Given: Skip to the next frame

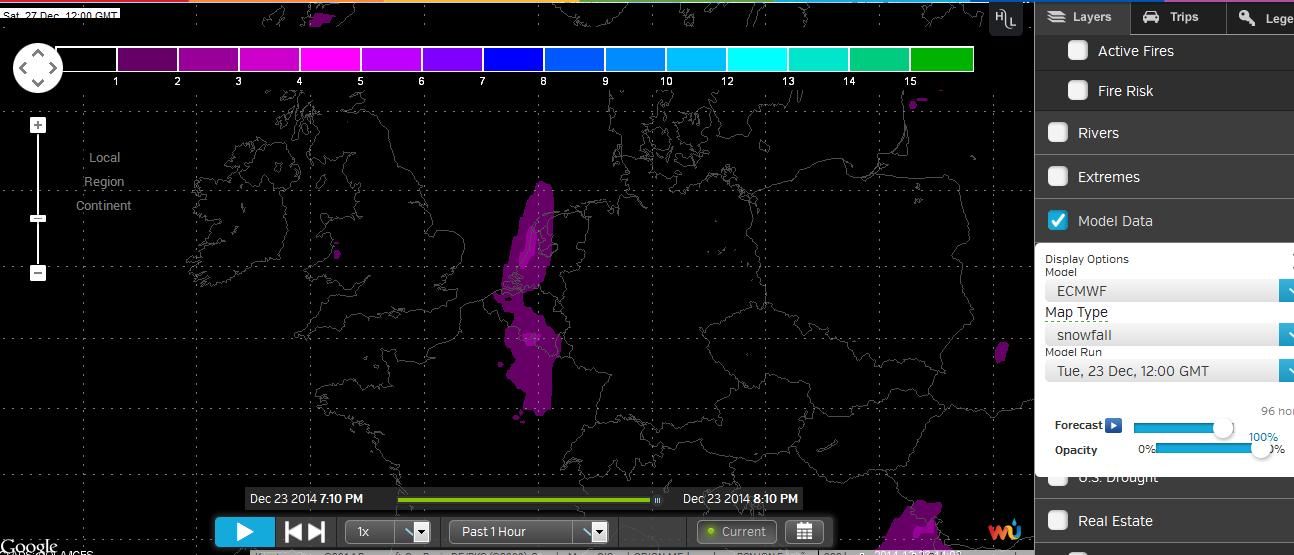Looking at the screenshot, I should (x=316, y=532).
